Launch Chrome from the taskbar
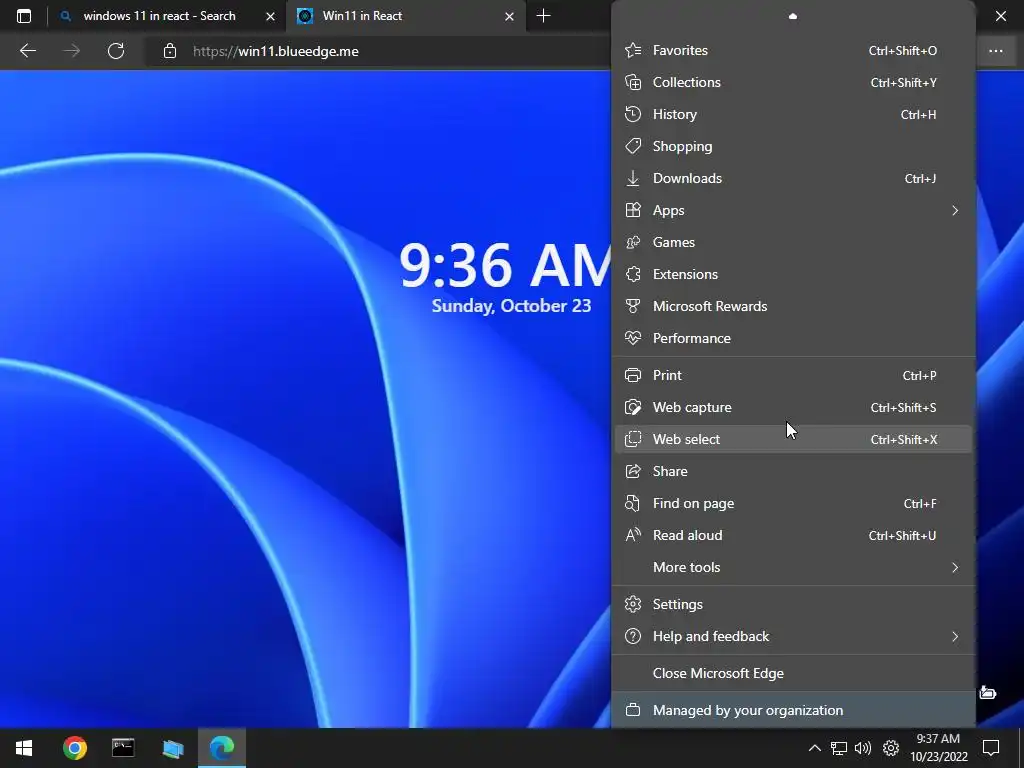This screenshot has height=768, width=1024. [75, 748]
